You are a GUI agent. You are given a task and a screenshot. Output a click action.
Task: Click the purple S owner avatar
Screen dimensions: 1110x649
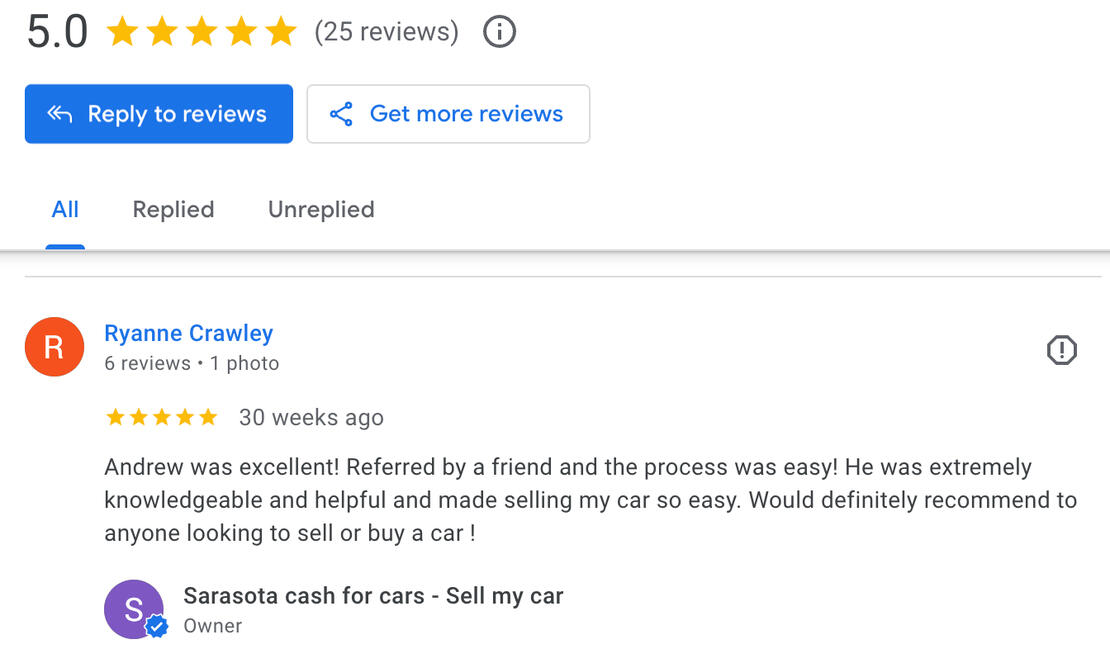point(133,609)
